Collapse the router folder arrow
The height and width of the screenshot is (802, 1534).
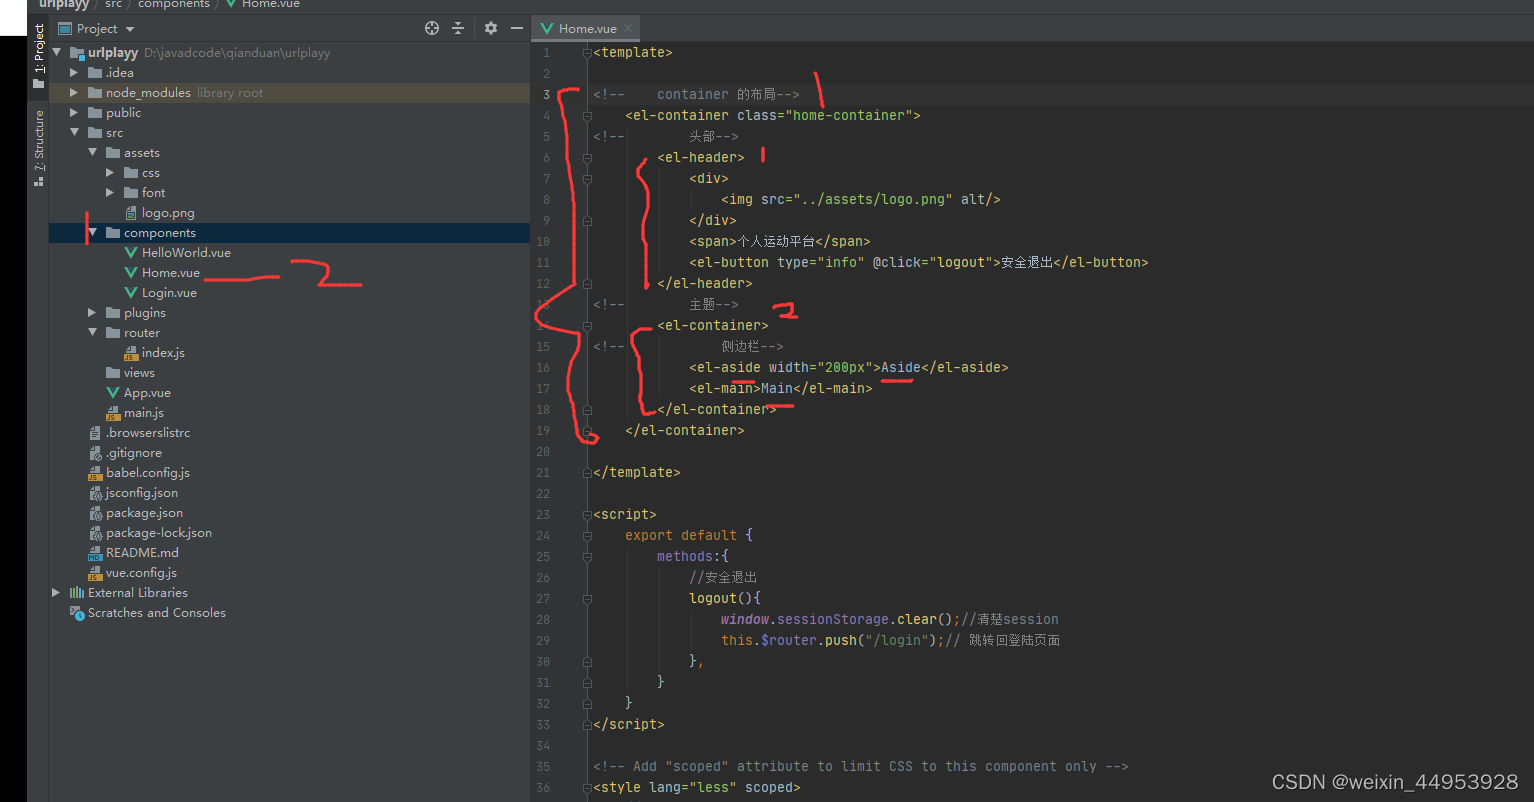(x=92, y=332)
